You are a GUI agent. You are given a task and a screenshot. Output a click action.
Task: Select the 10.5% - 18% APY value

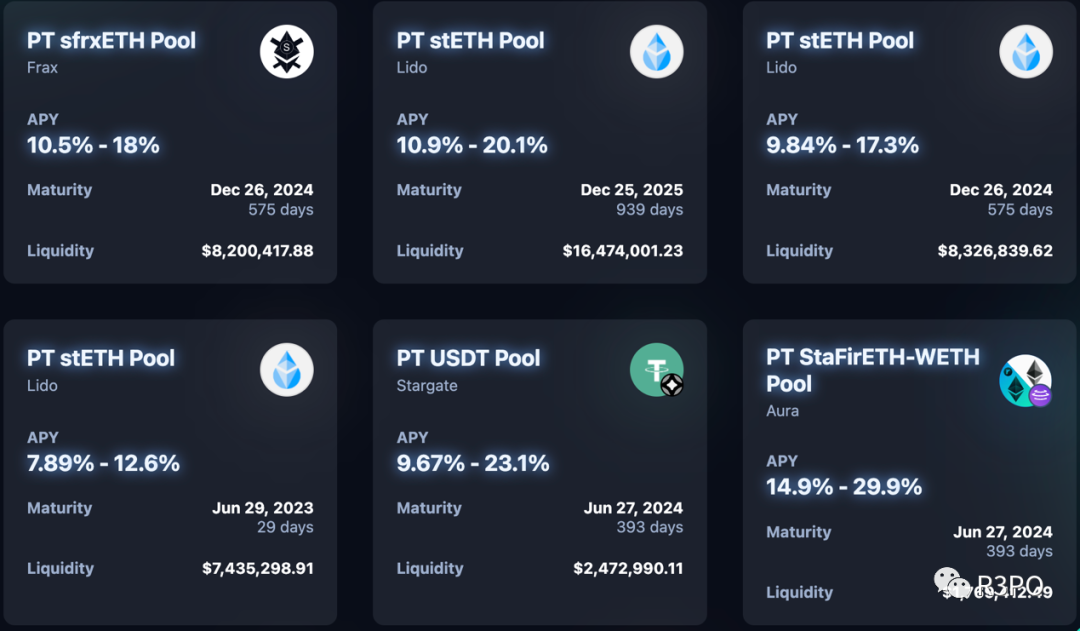93,145
